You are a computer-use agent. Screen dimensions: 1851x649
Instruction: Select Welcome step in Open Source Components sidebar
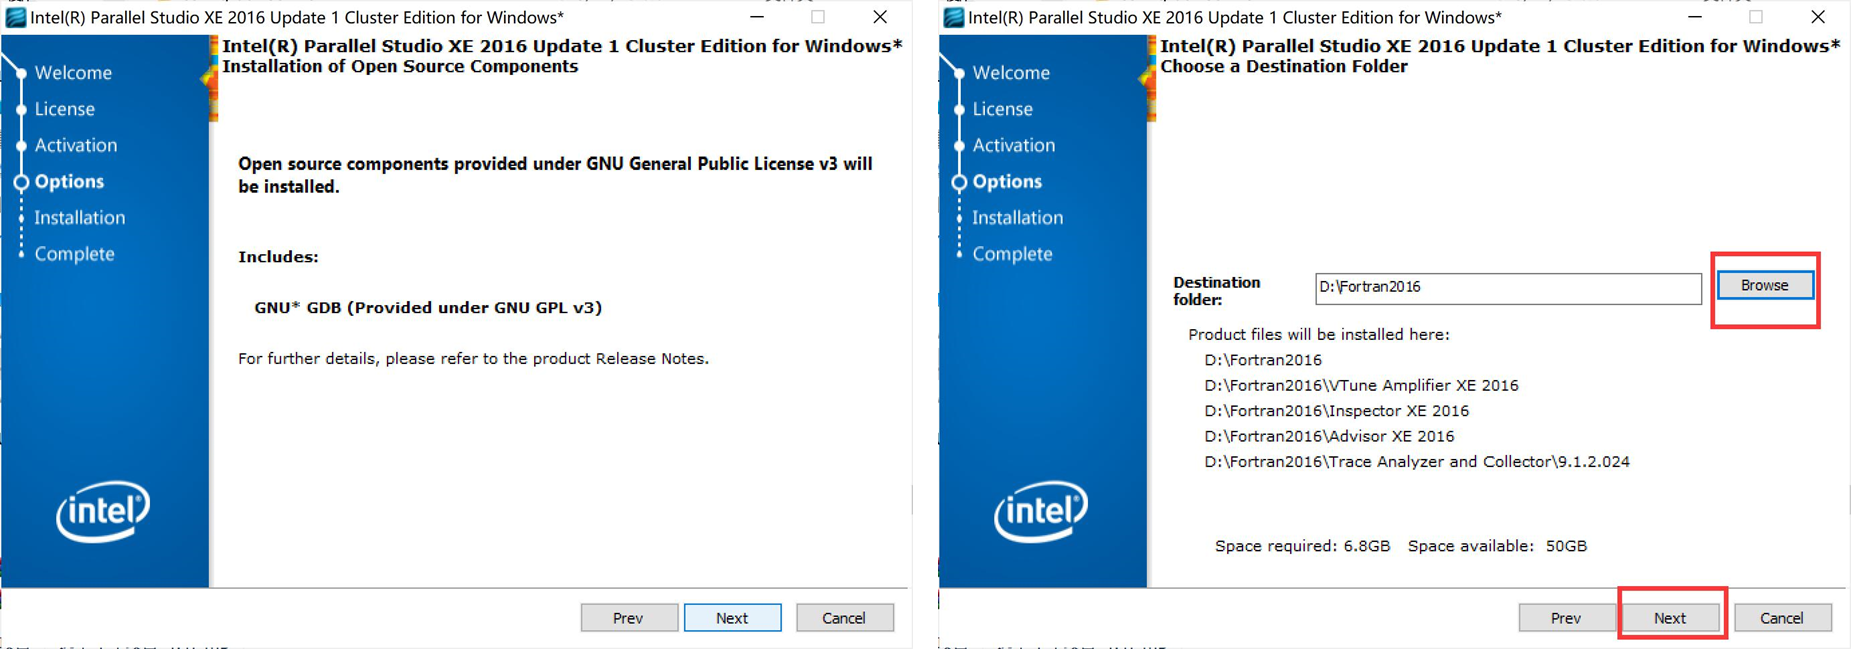(x=73, y=73)
